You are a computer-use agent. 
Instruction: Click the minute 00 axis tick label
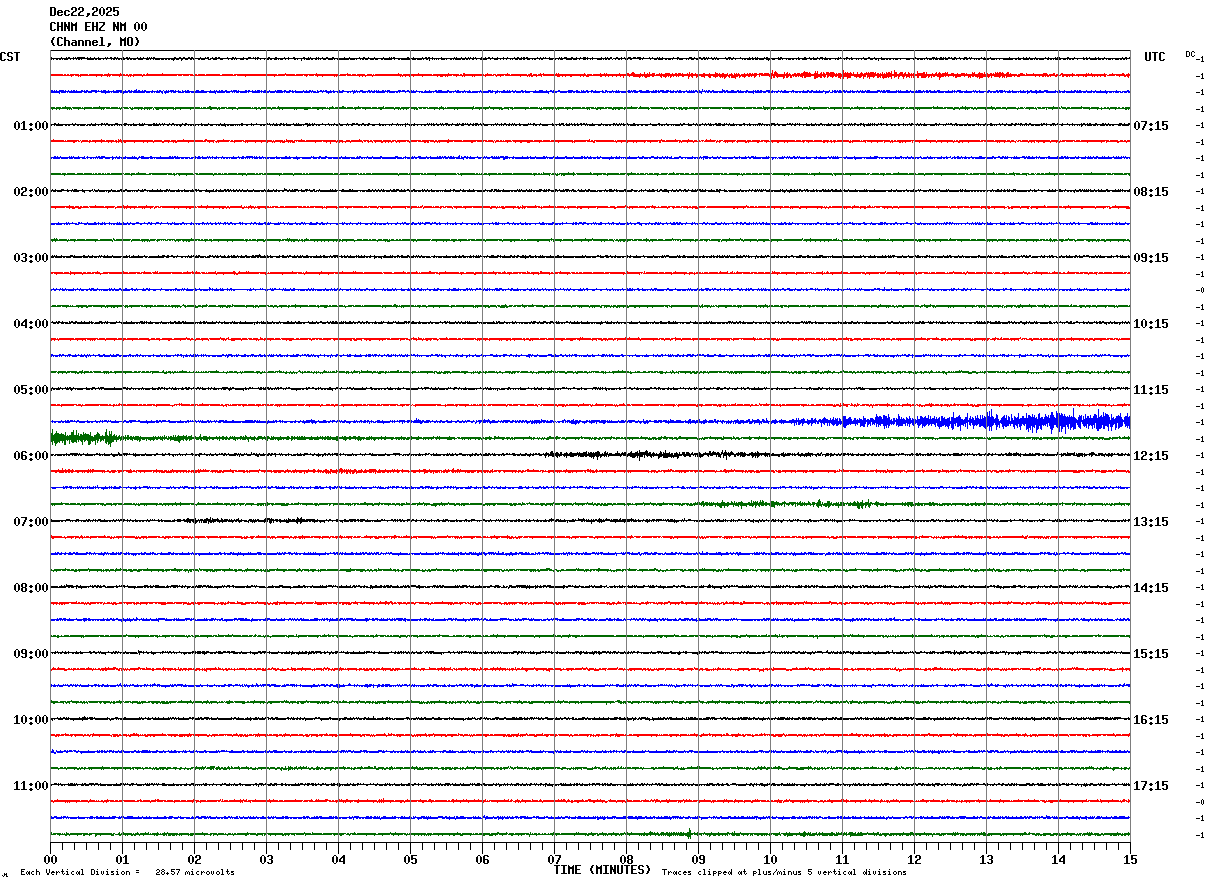[x=50, y=859]
